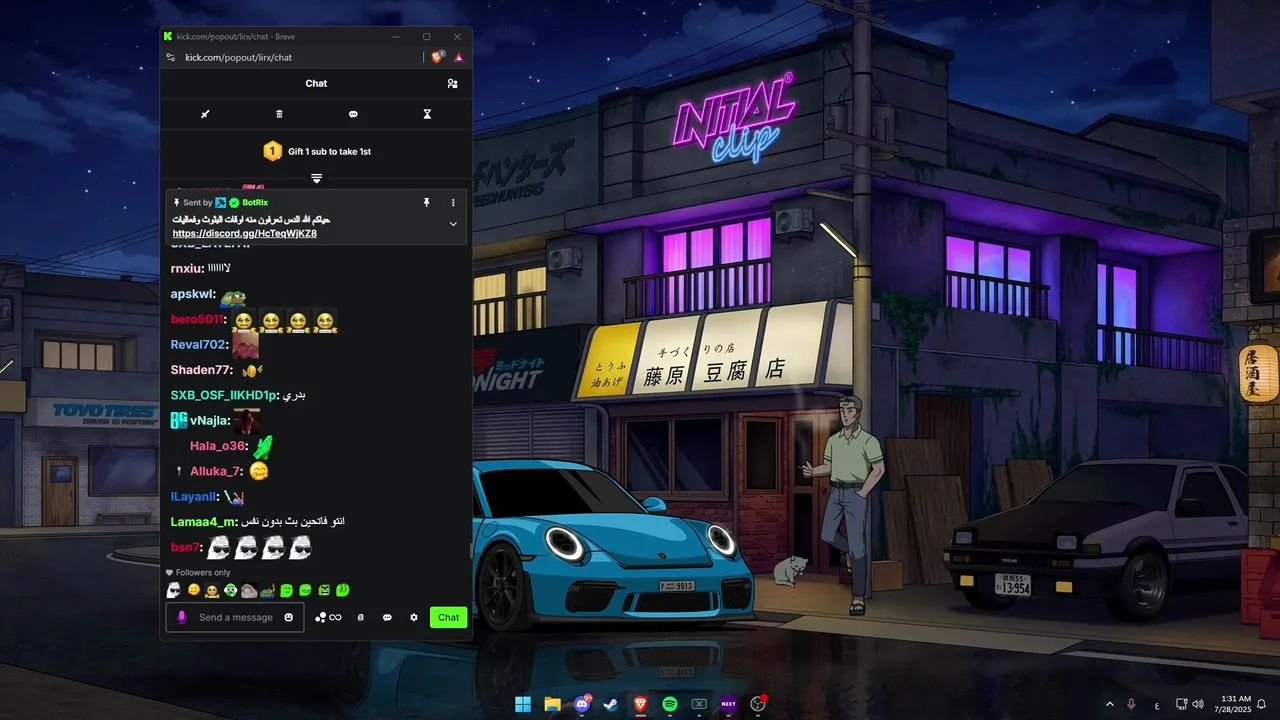
Task: Click the channel points infinity indicator
Action: pos(328,617)
